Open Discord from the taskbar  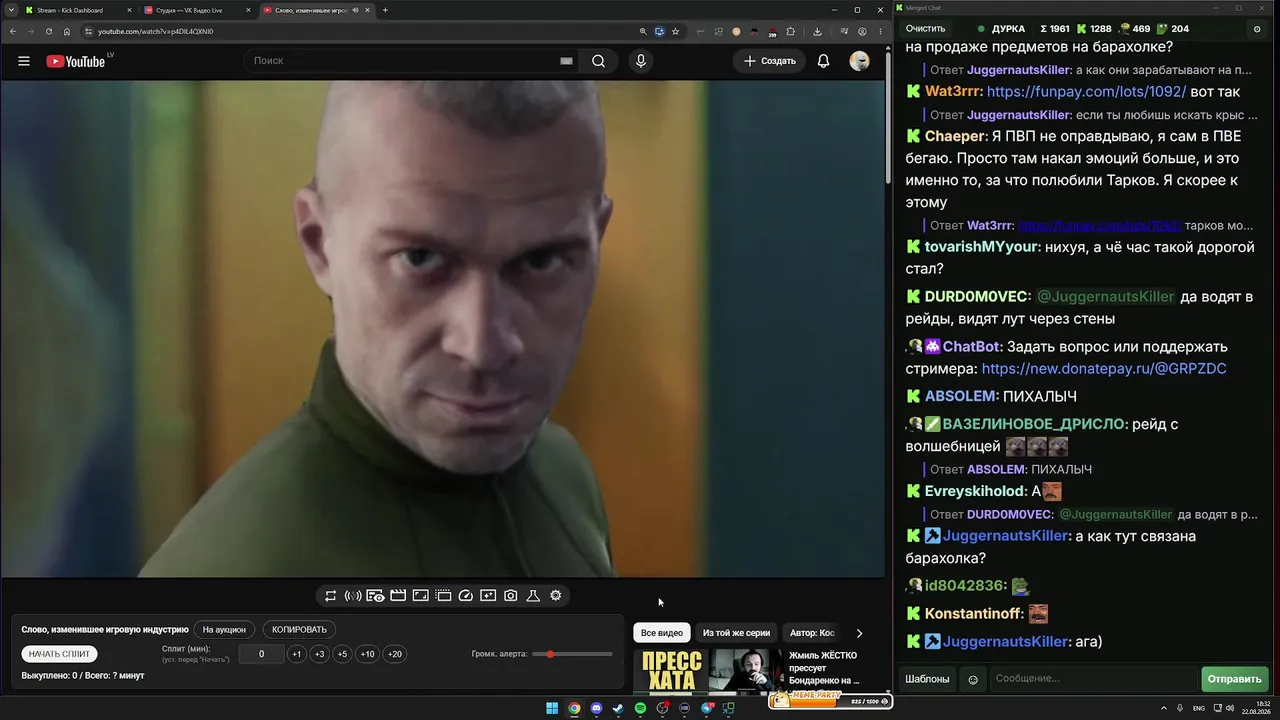point(596,709)
